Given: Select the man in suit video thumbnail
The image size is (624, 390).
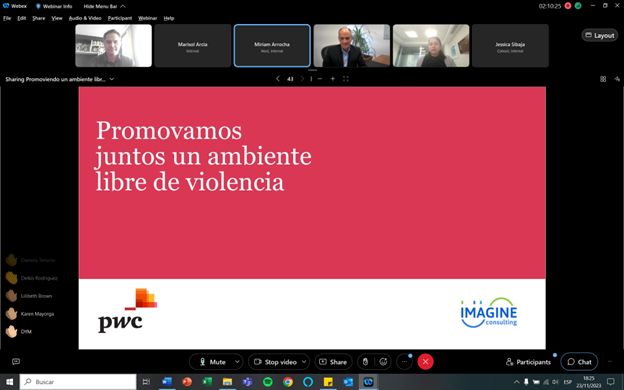Looking at the screenshot, I should tap(352, 45).
